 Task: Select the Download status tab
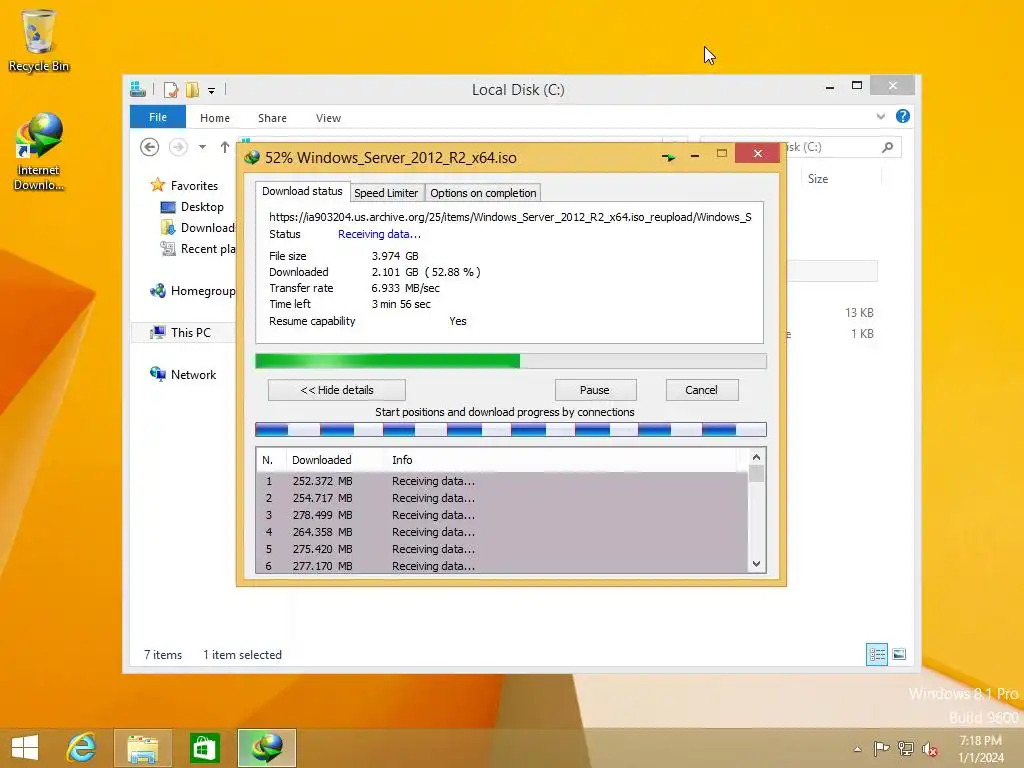[x=302, y=191]
